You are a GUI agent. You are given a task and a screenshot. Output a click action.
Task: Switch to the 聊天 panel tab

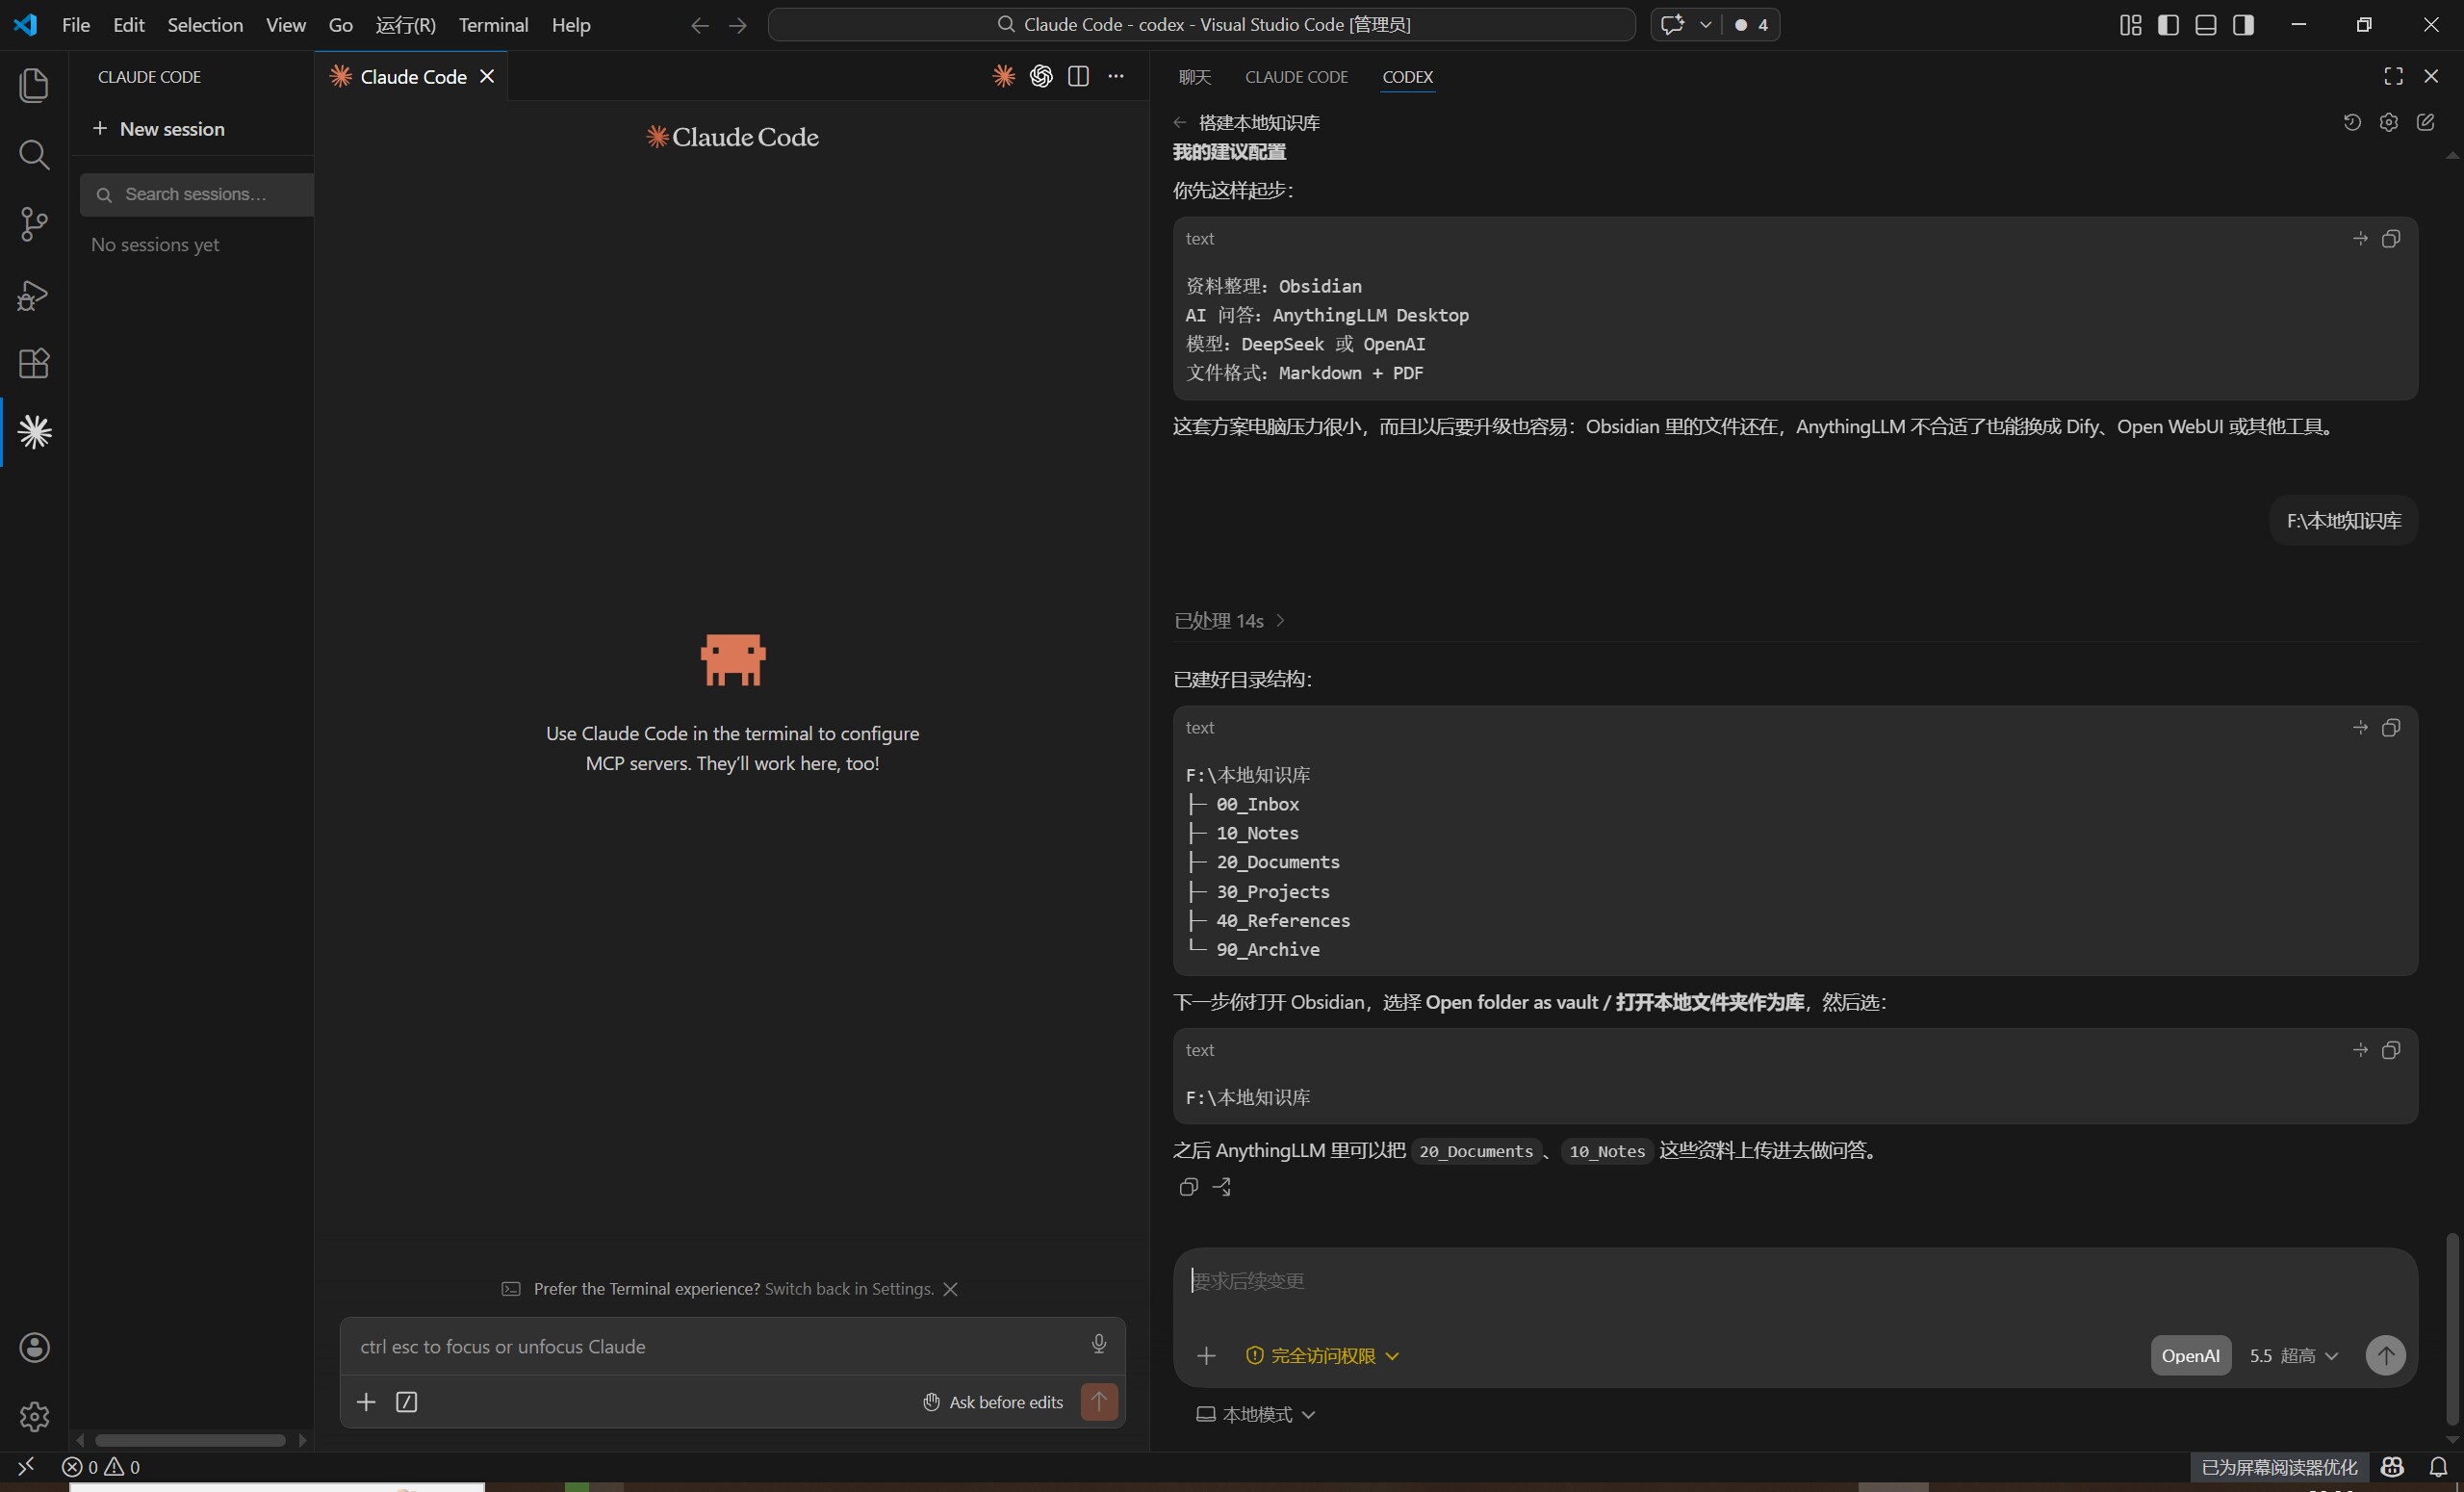(x=1194, y=77)
